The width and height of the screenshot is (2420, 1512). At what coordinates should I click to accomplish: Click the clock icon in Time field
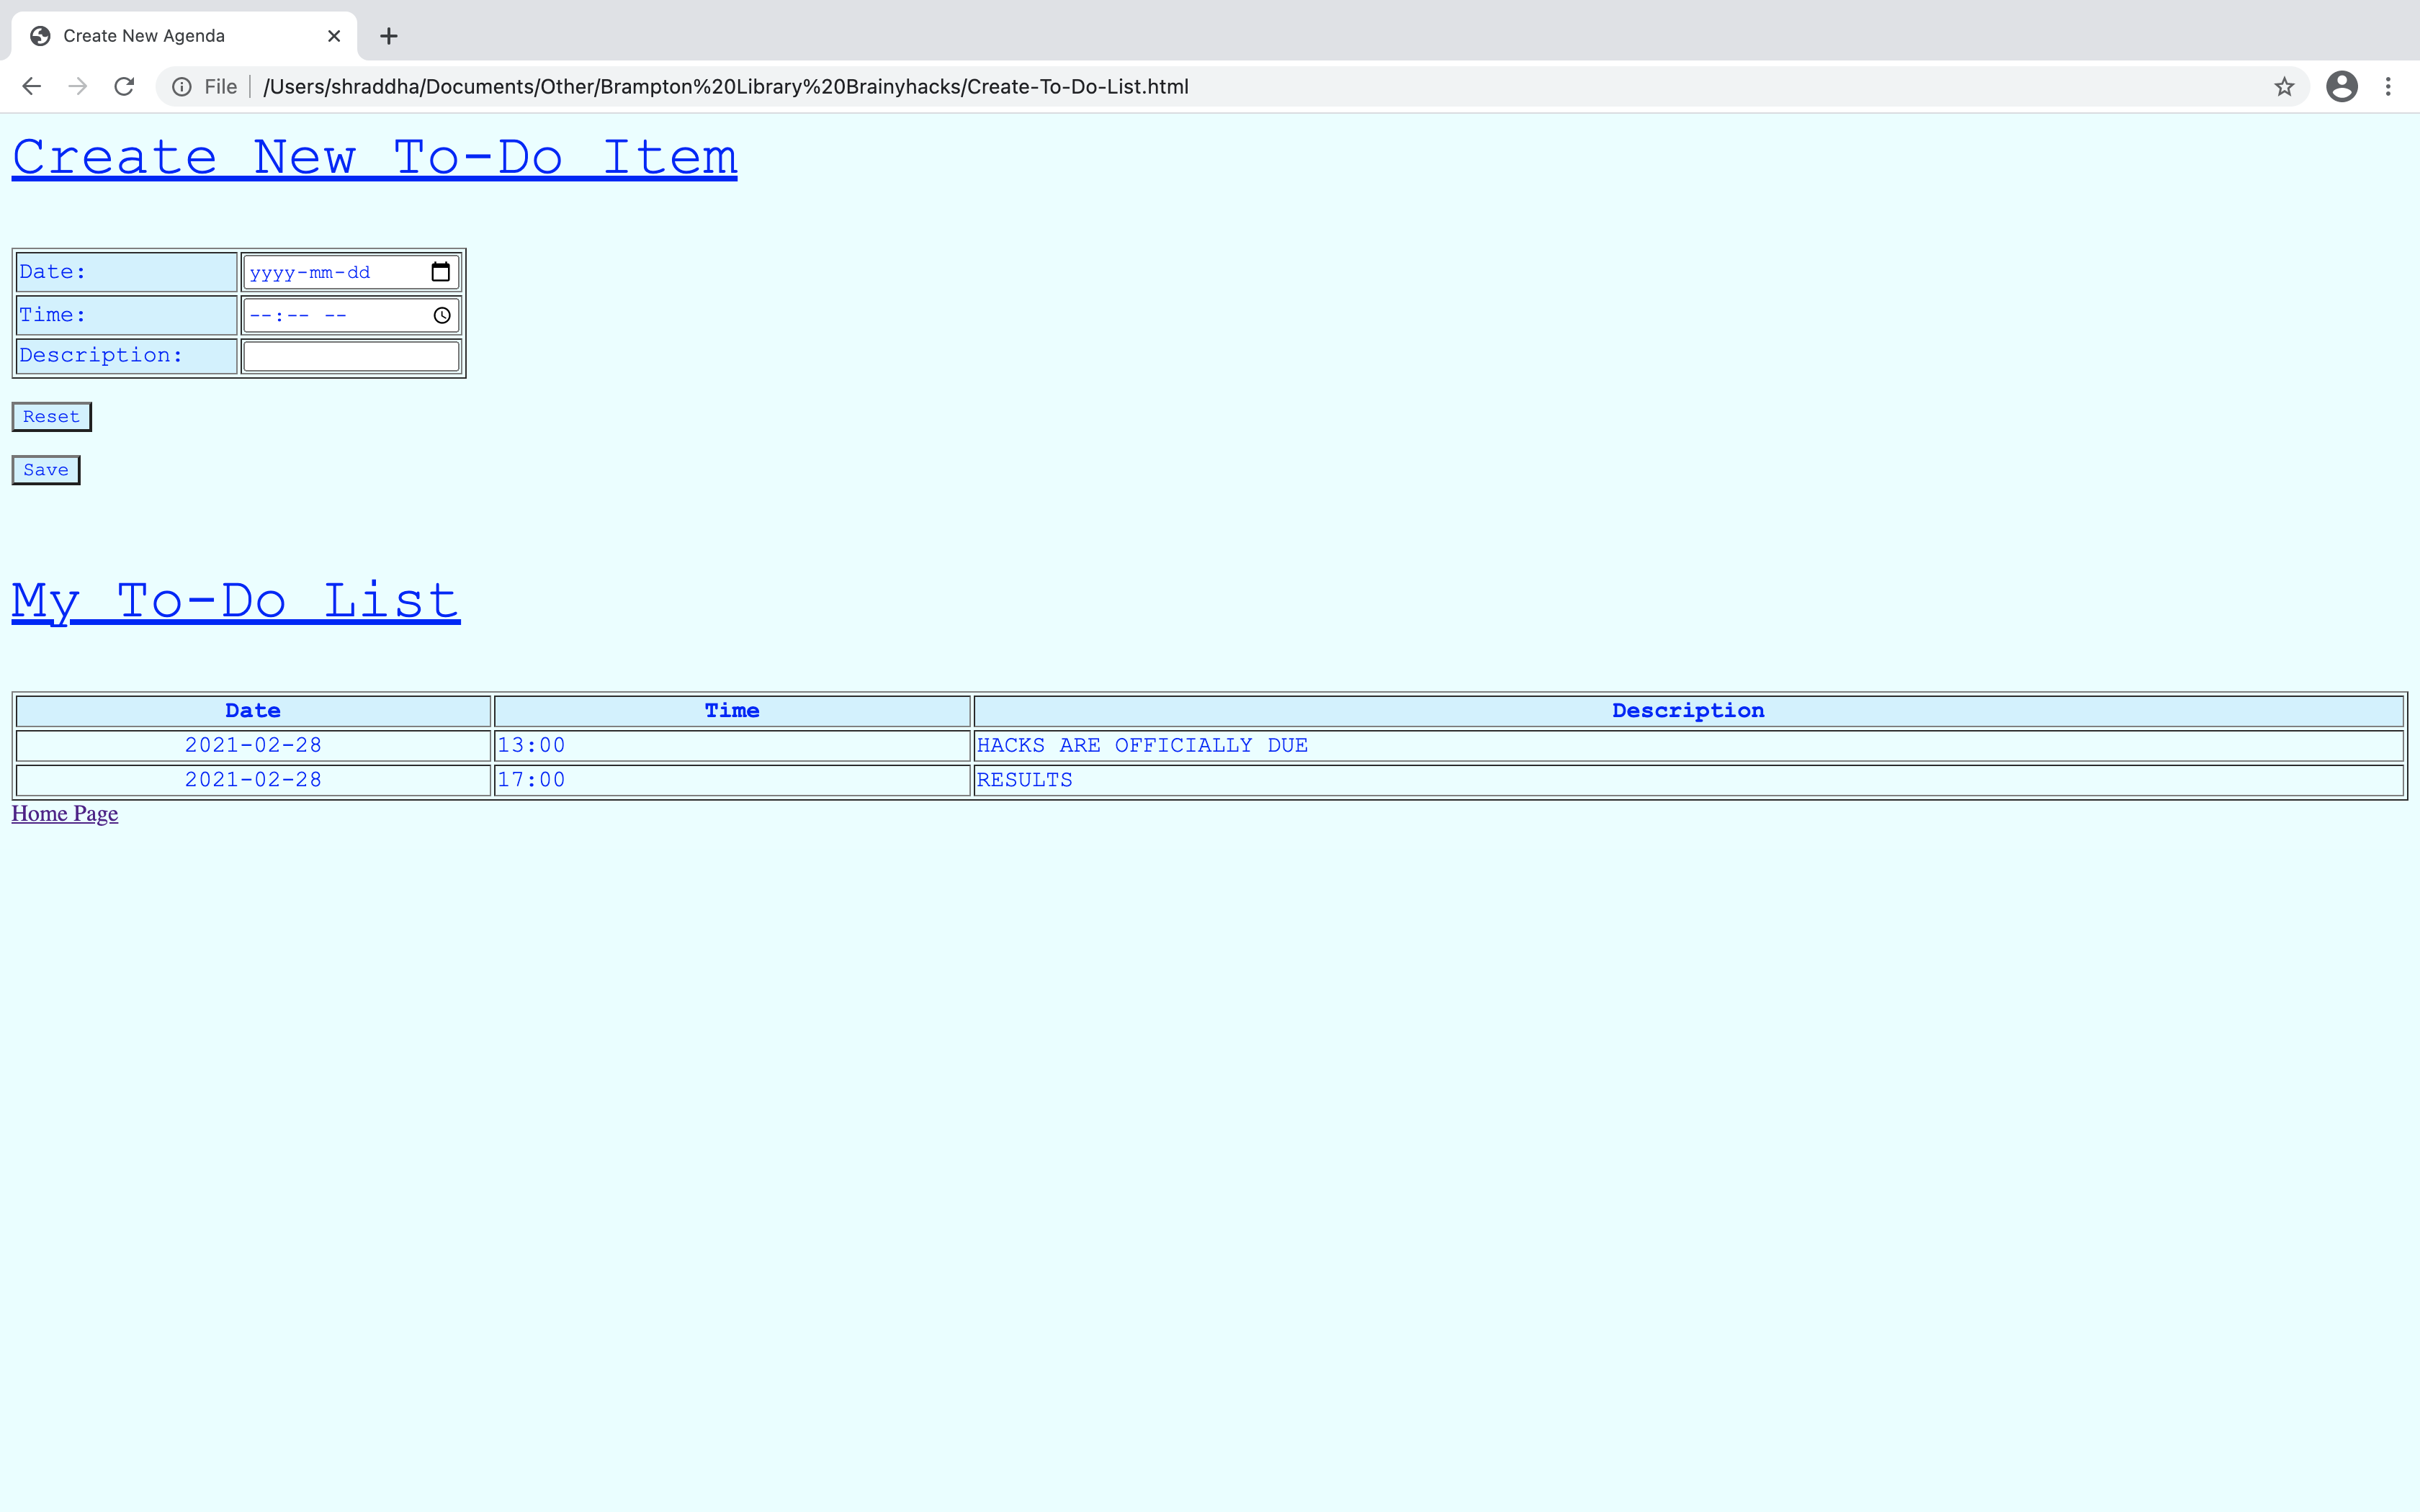click(442, 316)
